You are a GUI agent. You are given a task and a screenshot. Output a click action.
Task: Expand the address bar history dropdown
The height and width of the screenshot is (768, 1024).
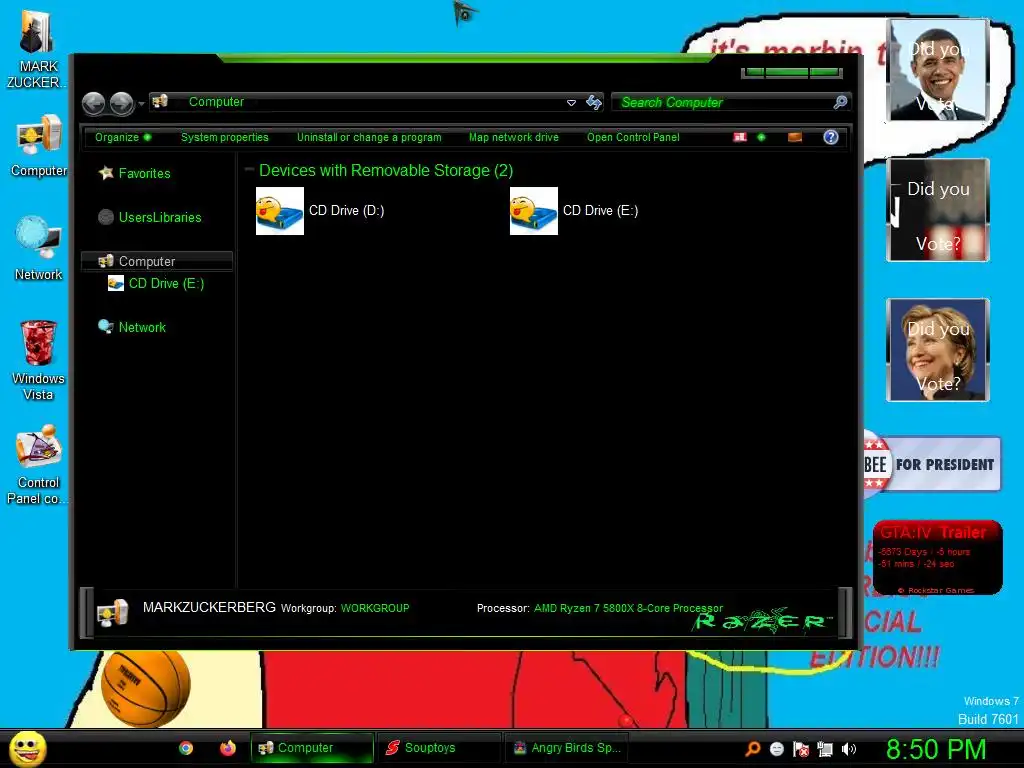(x=571, y=103)
